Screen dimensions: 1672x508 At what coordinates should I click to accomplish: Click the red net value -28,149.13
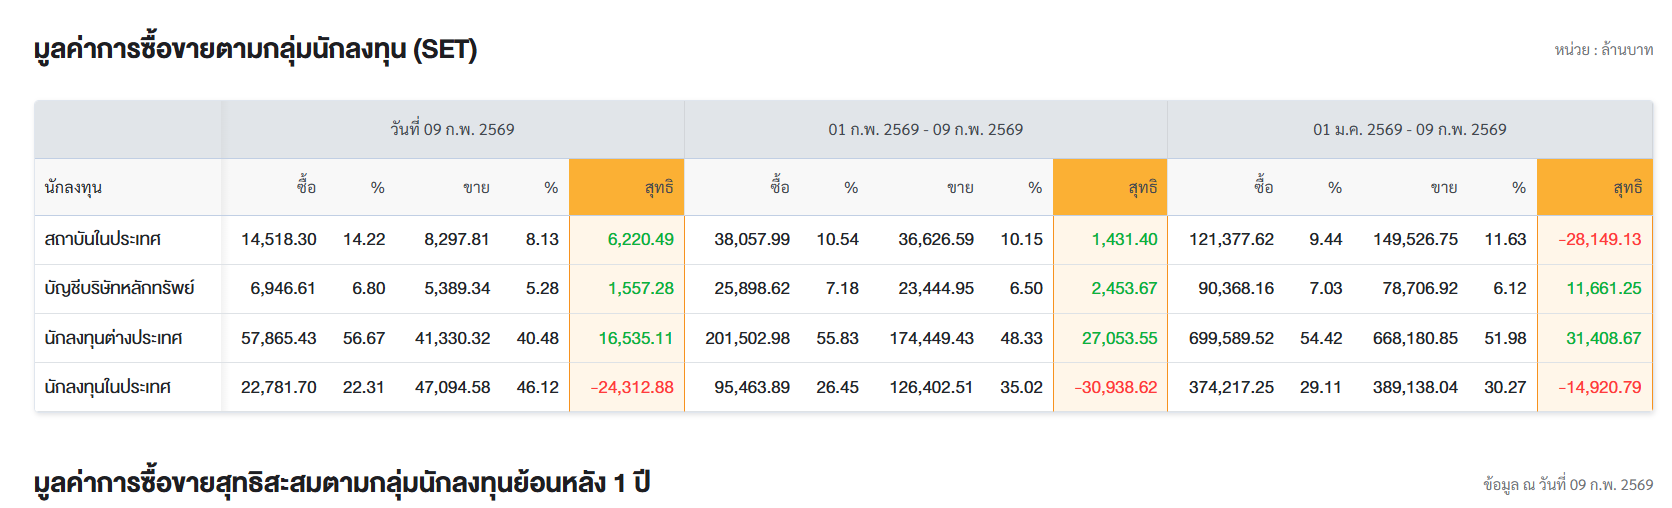click(x=1599, y=239)
